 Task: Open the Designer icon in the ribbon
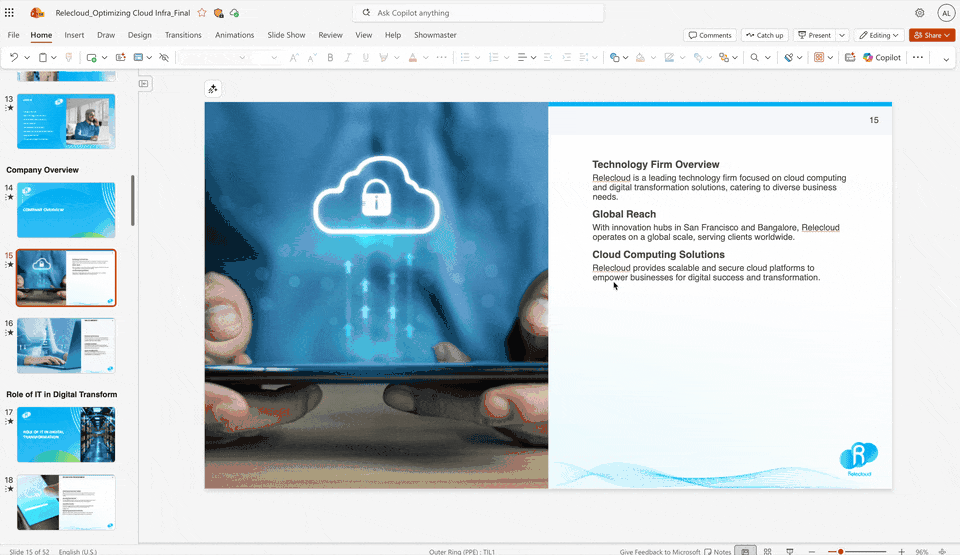pos(850,57)
